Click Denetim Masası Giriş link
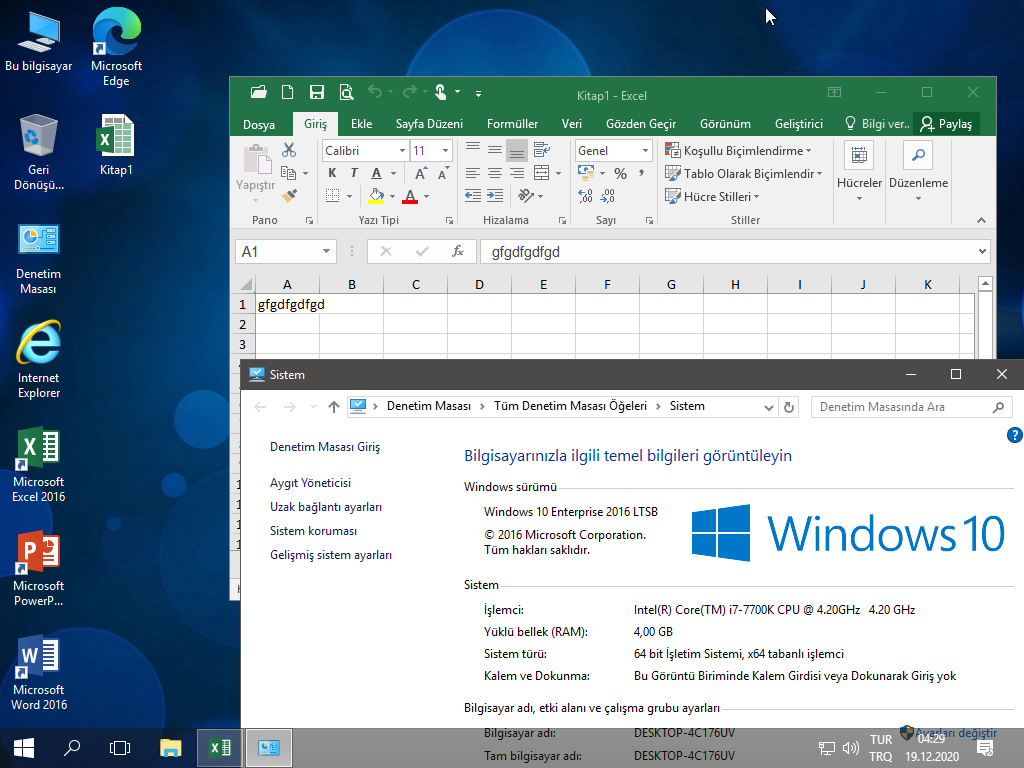 [325, 447]
